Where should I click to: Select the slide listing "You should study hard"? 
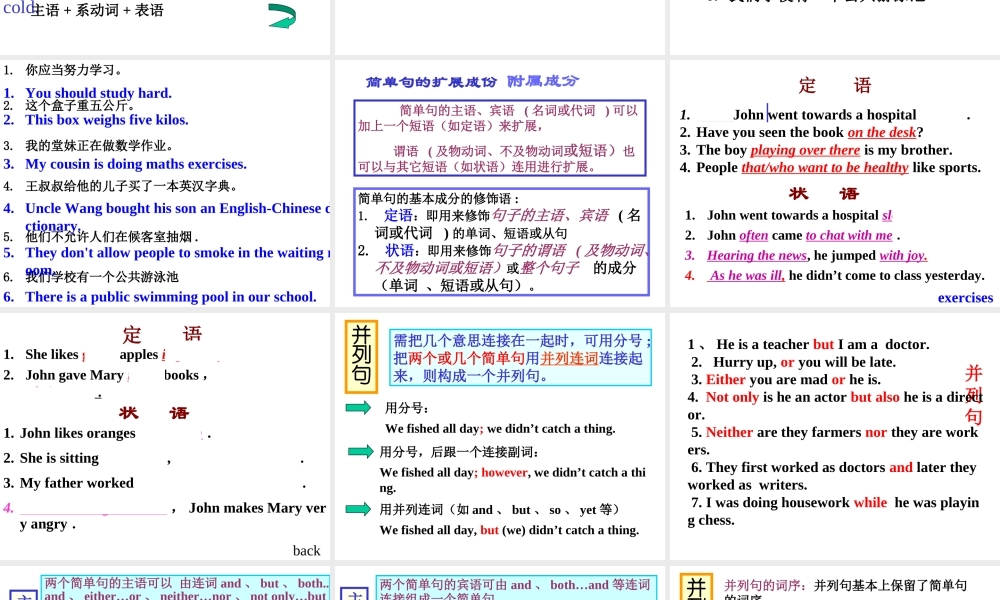pos(165,183)
